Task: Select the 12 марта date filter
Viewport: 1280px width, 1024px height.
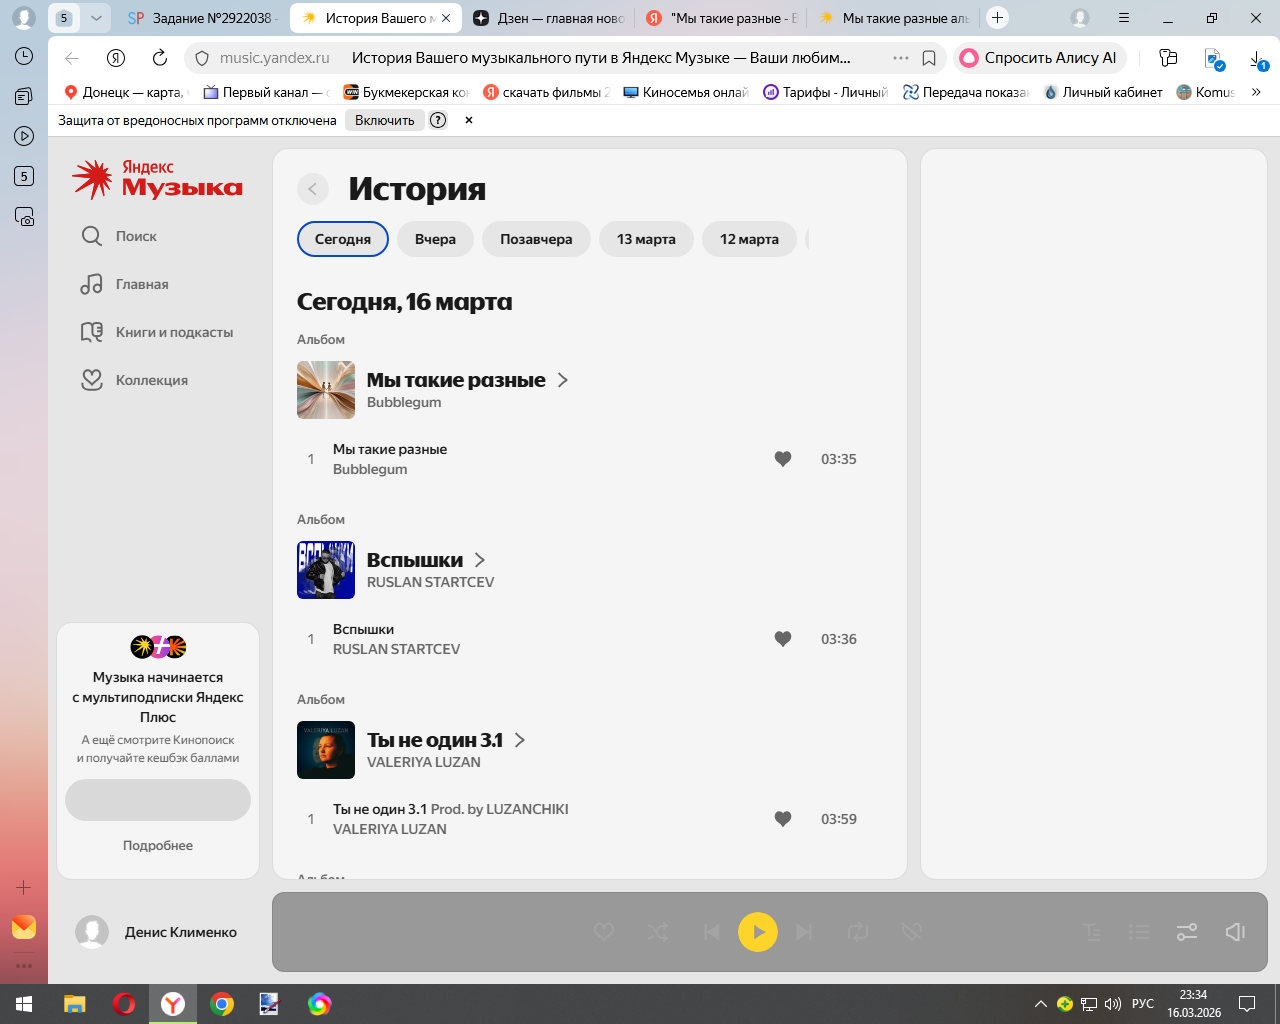Action: [749, 239]
